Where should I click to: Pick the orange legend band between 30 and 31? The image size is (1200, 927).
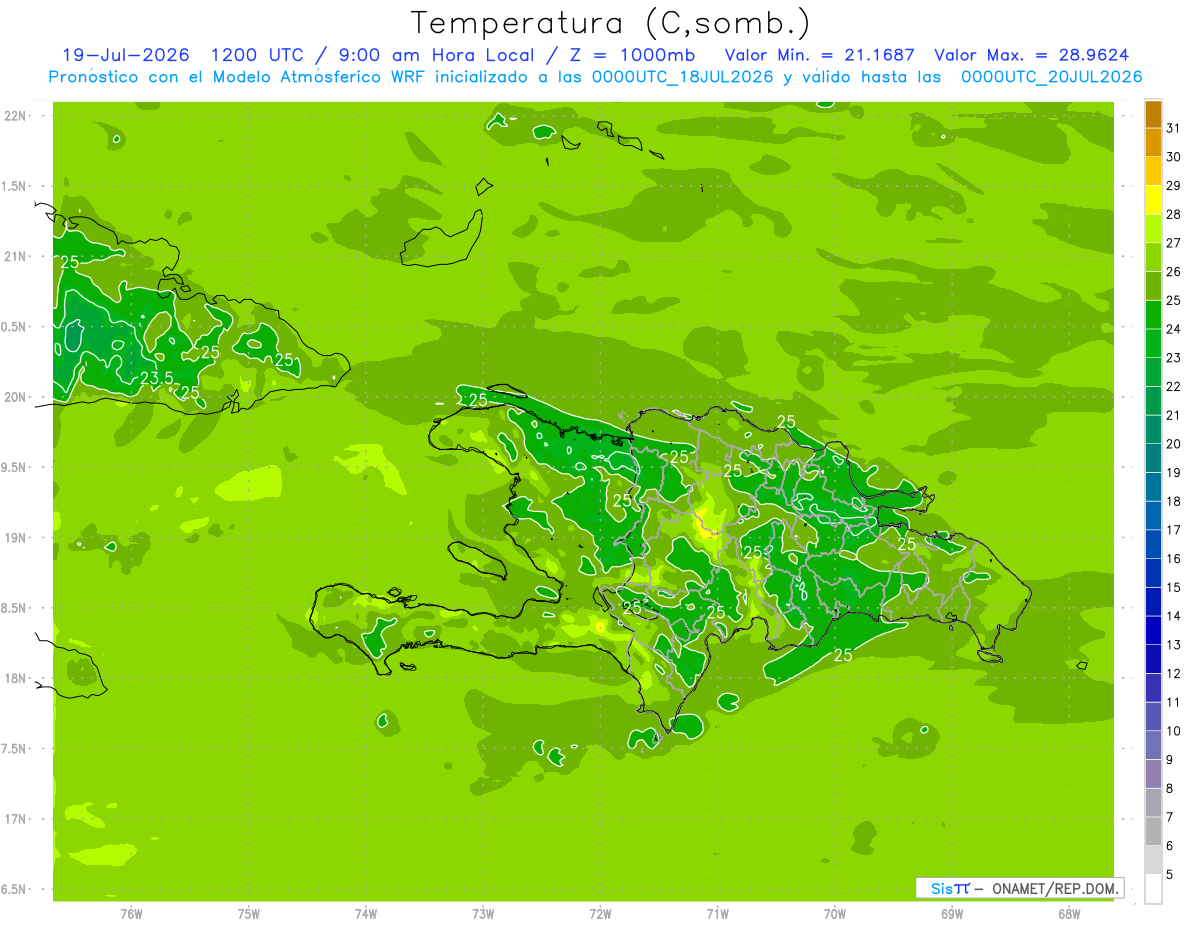pos(1153,143)
